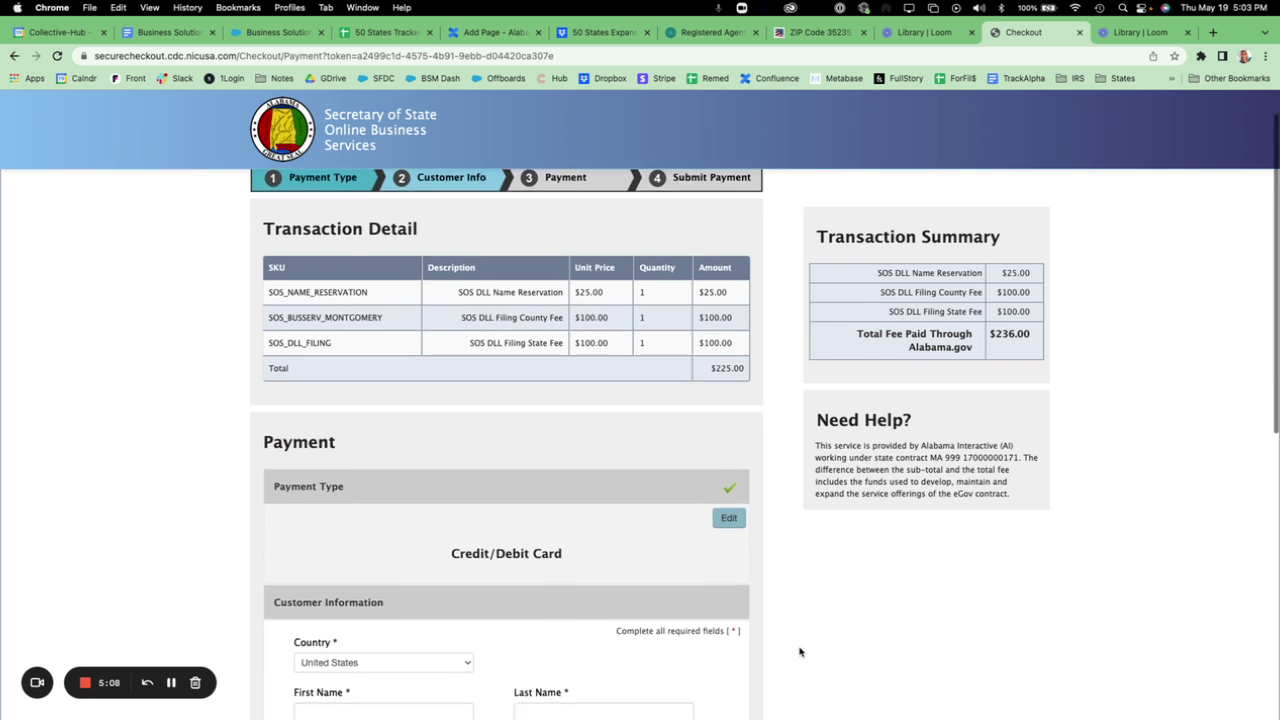Image resolution: width=1280 pixels, height=720 pixels.
Task: Select the Add Page - Alabama tab
Action: point(495,32)
